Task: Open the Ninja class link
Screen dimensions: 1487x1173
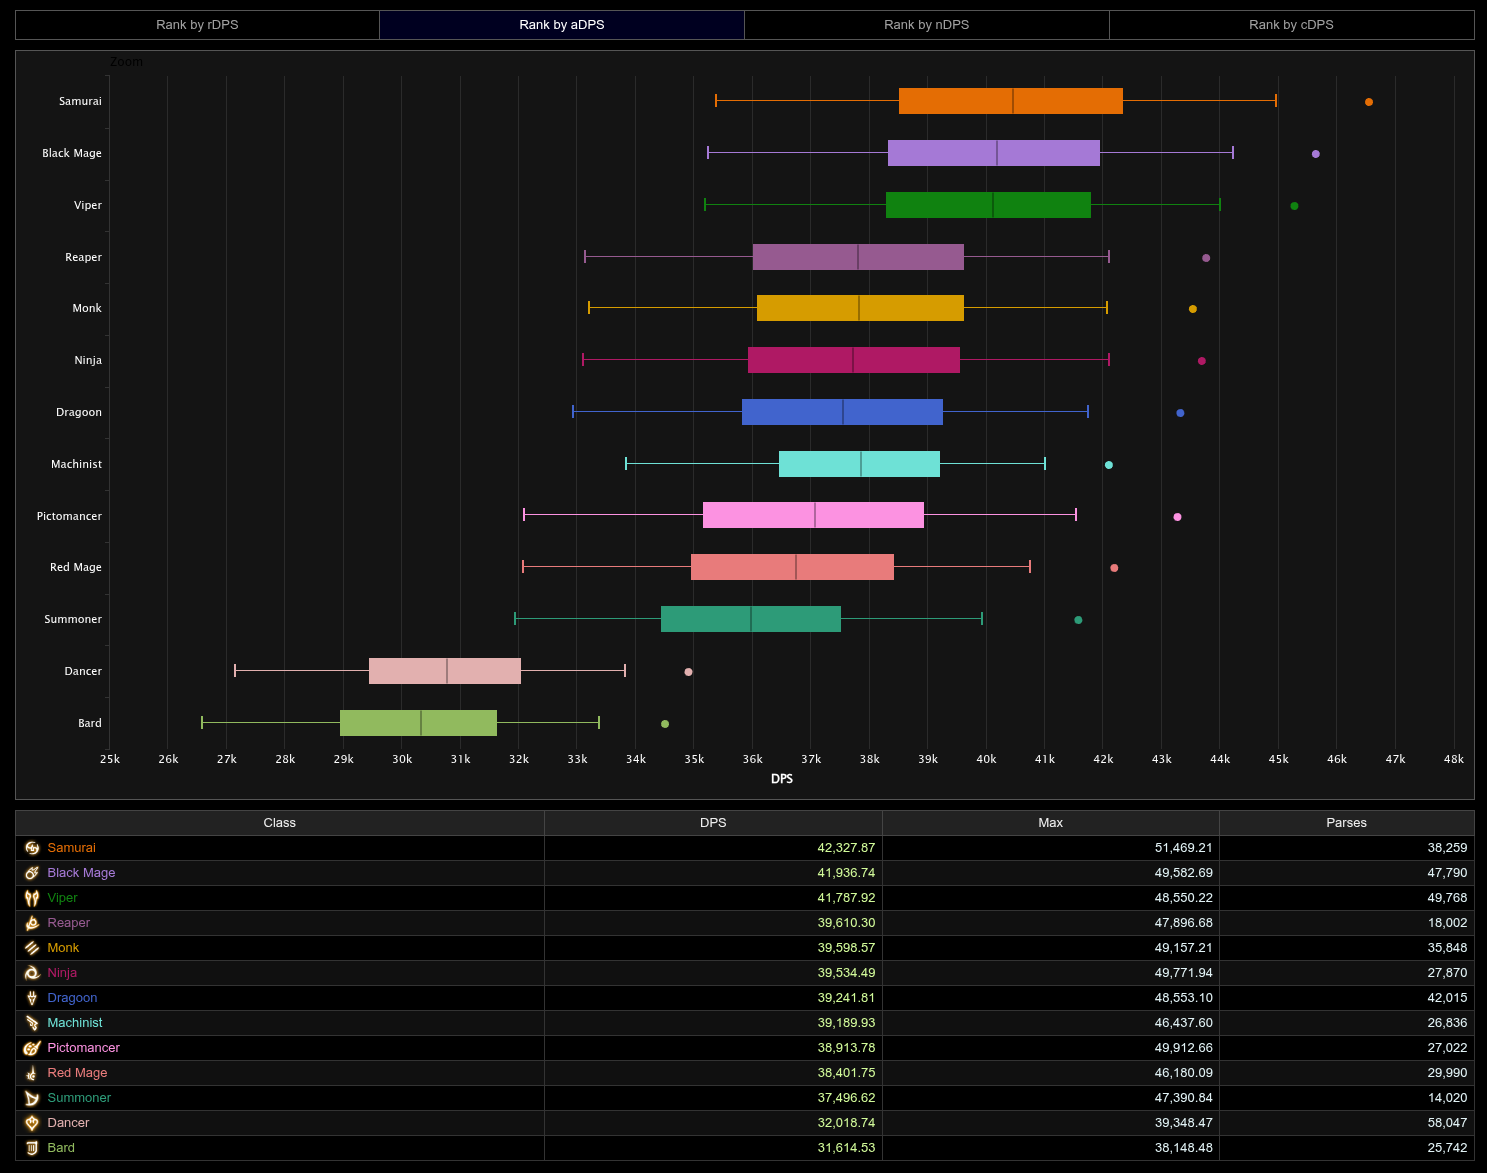Action: coord(62,973)
